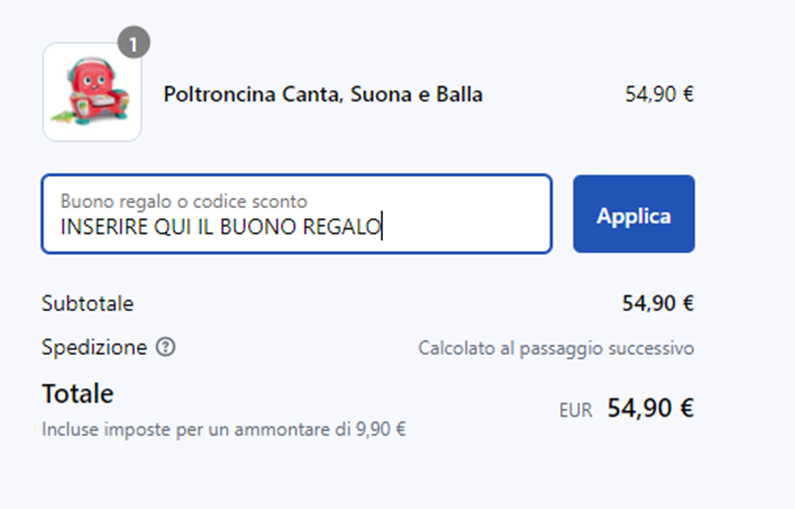Click the item price 54,90 € beside product name

659,95
